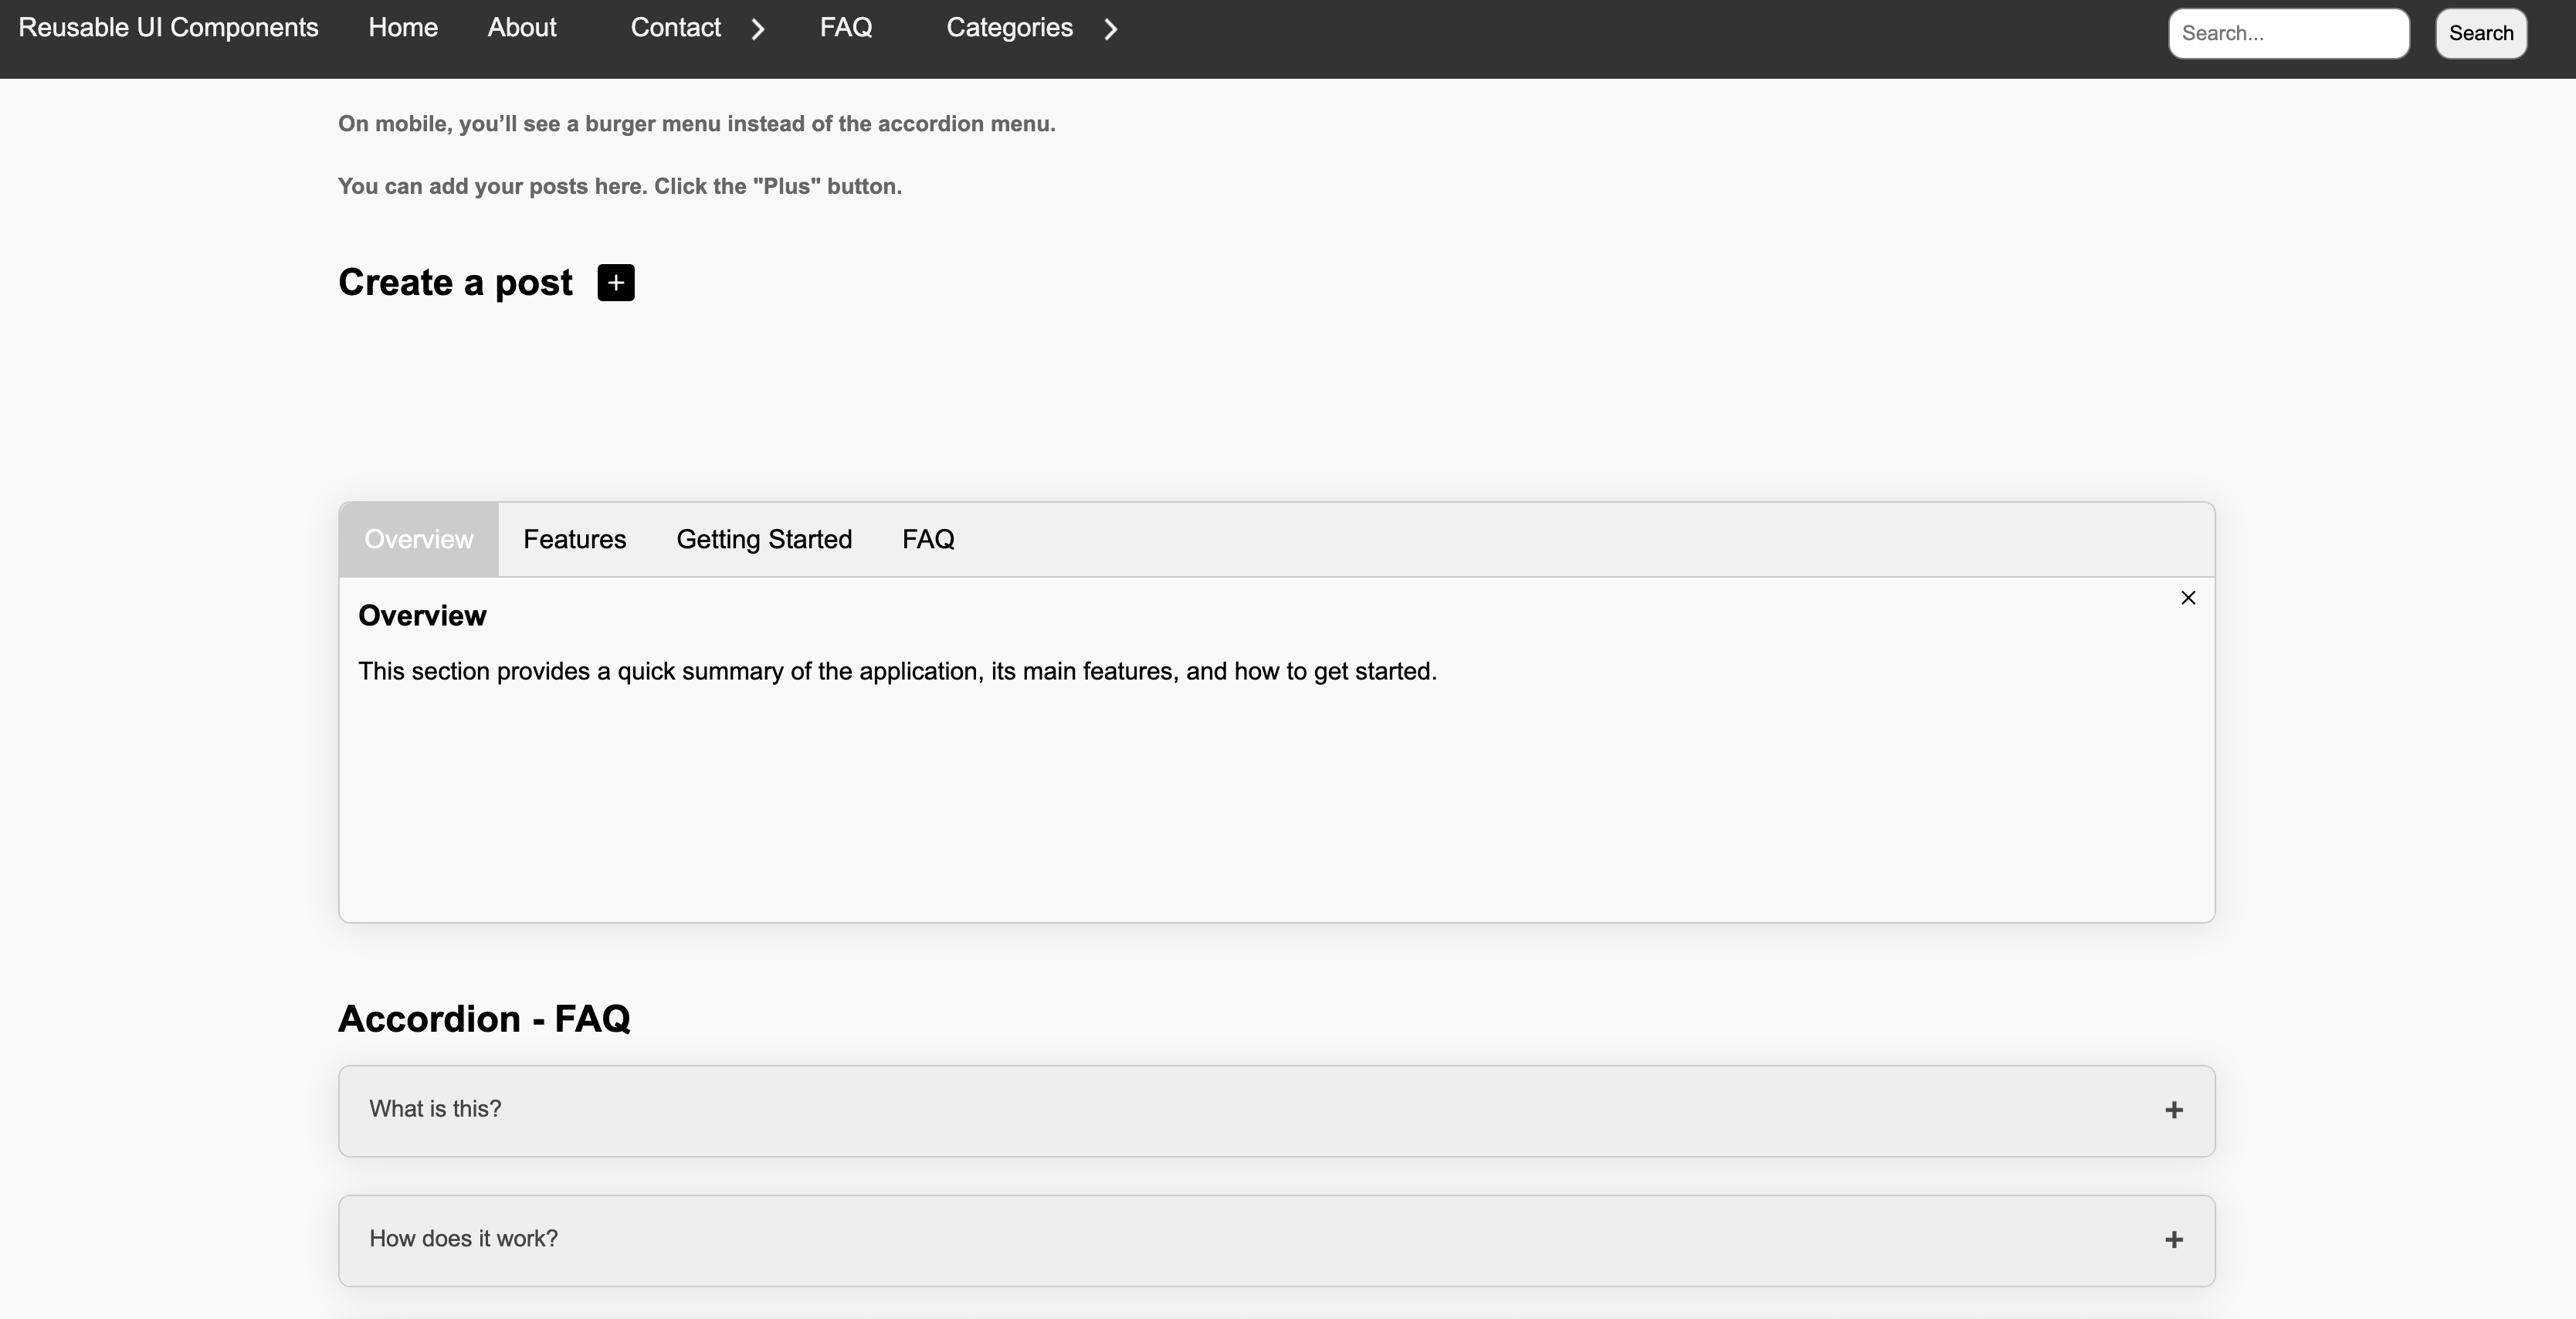Image resolution: width=2576 pixels, height=1319 pixels.
Task: Open the Getting Started tab
Action: click(x=764, y=540)
